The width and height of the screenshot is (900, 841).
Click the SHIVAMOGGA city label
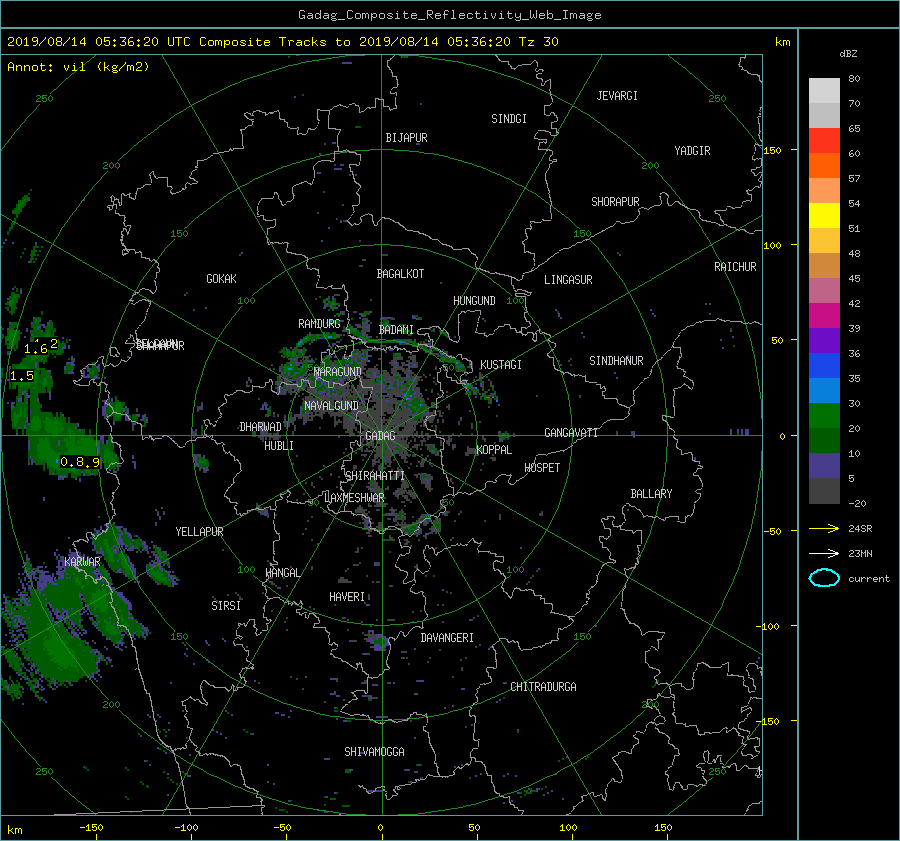click(374, 751)
